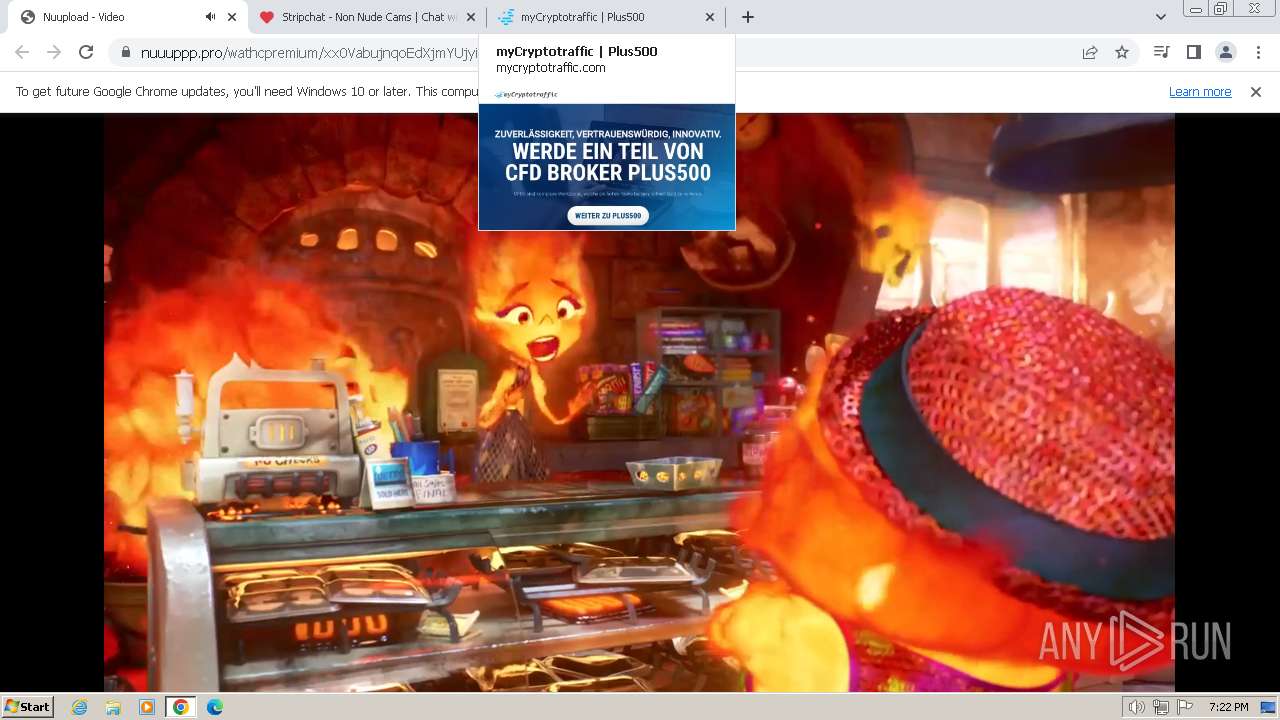
Task: Open the Windows Start menu
Action: [27, 706]
